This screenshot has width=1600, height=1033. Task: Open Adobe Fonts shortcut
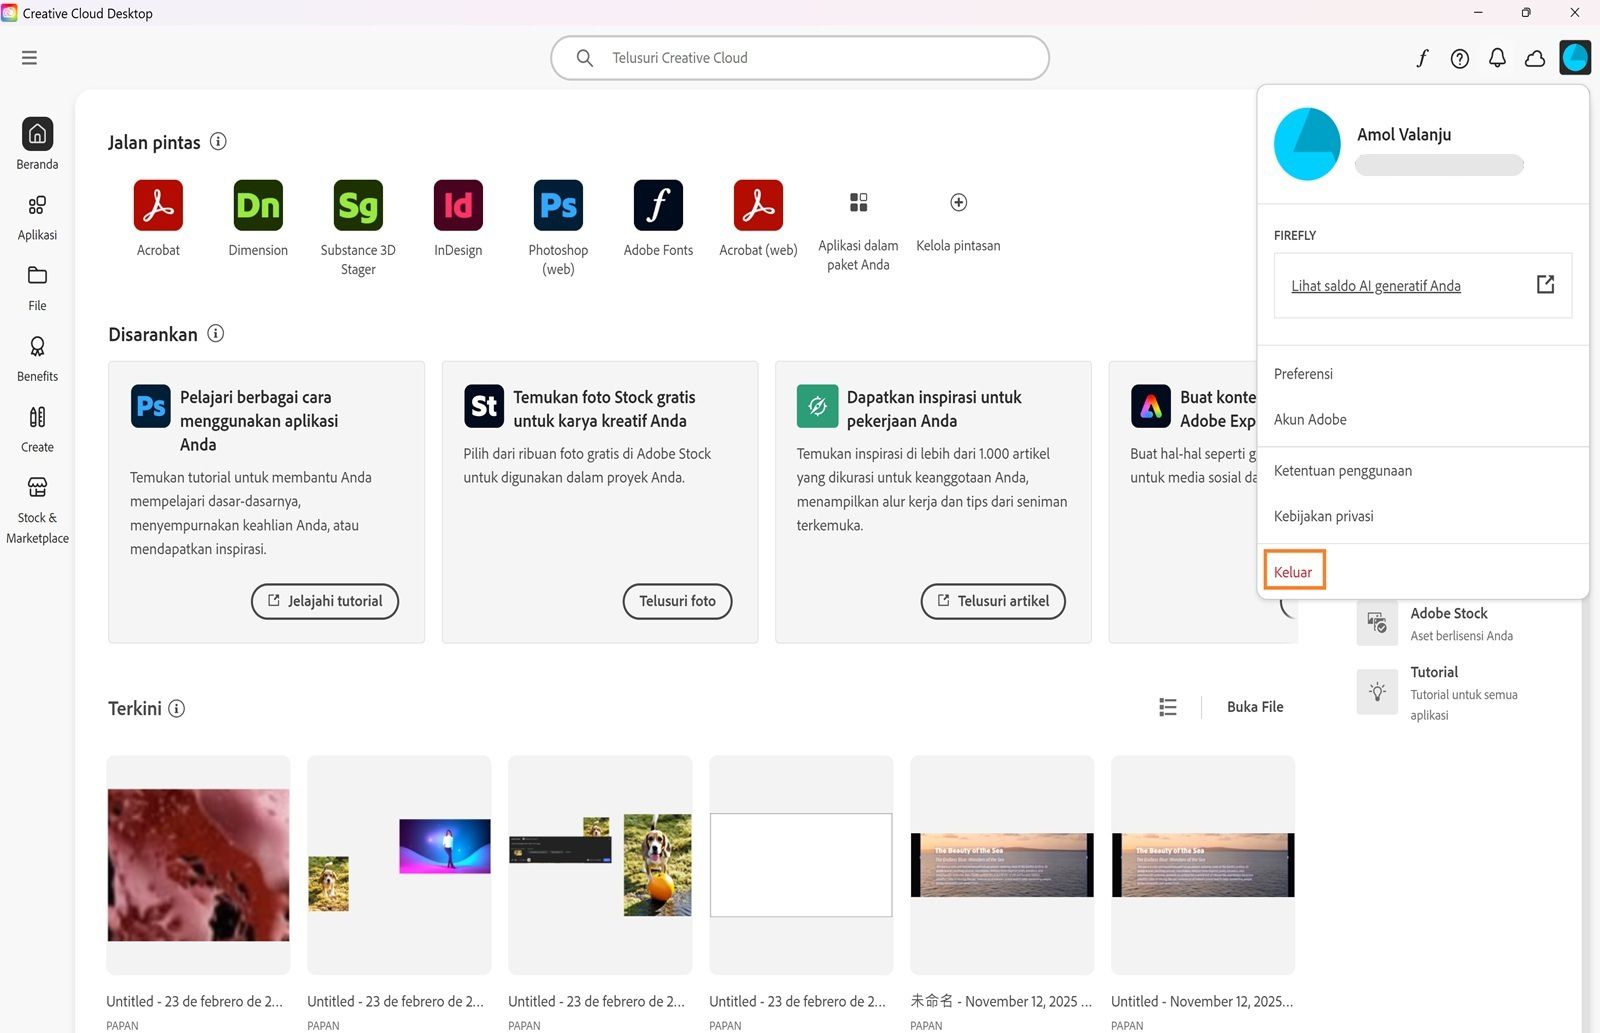658,205
